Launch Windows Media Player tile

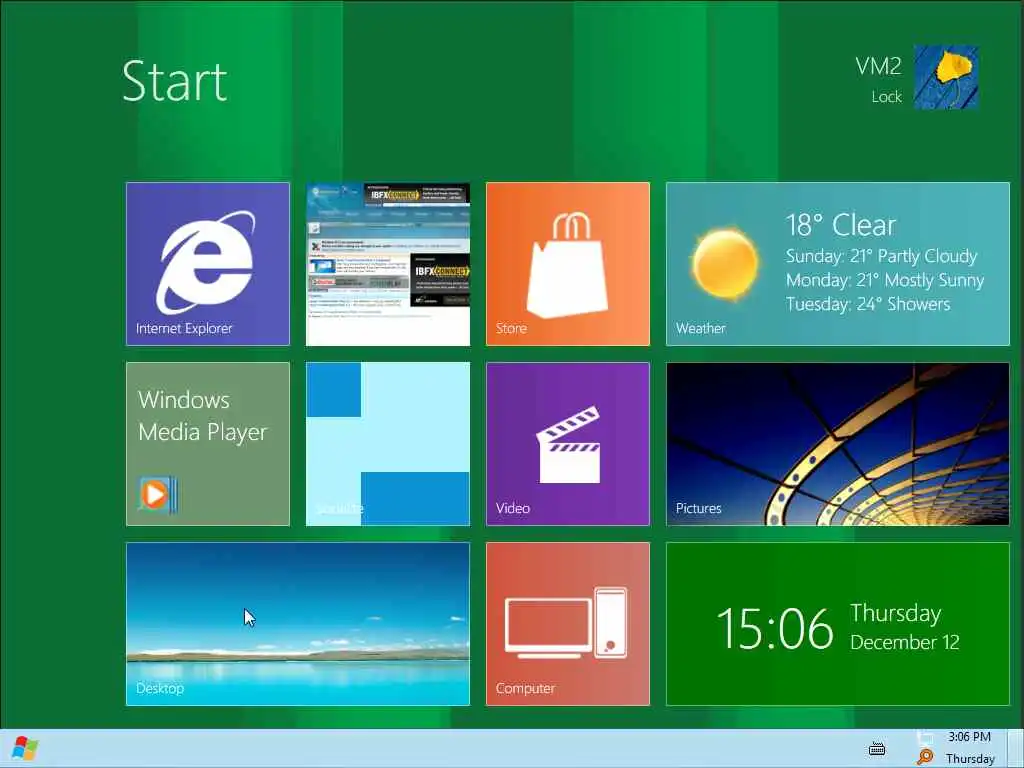click(x=208, y=444)
